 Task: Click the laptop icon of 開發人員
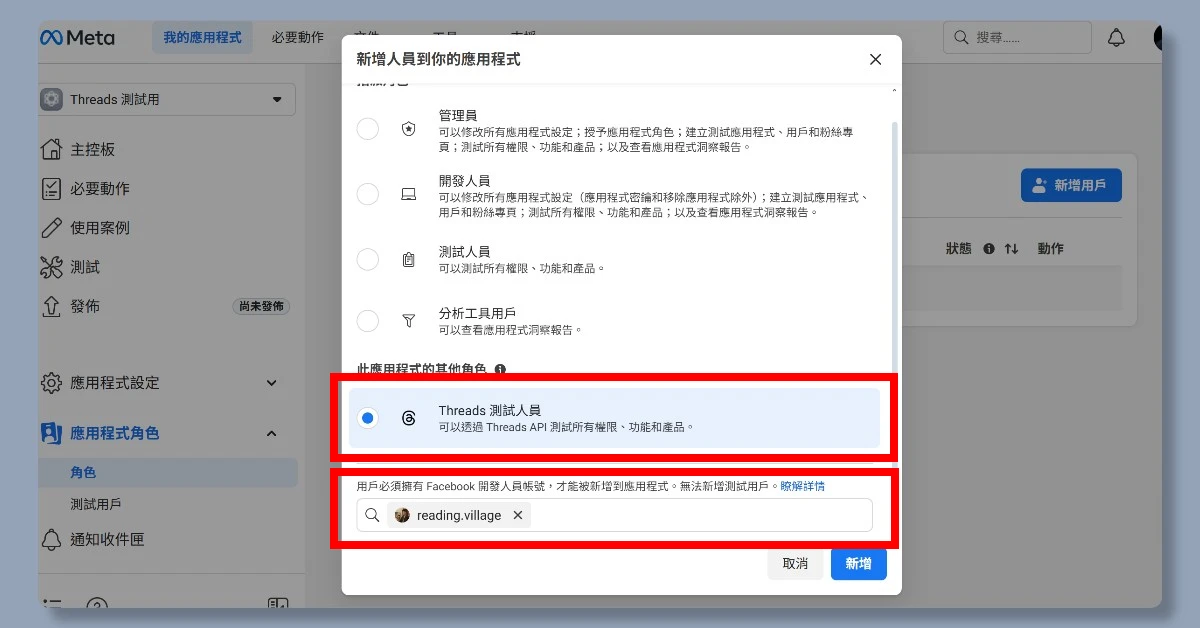click(408, 194)
